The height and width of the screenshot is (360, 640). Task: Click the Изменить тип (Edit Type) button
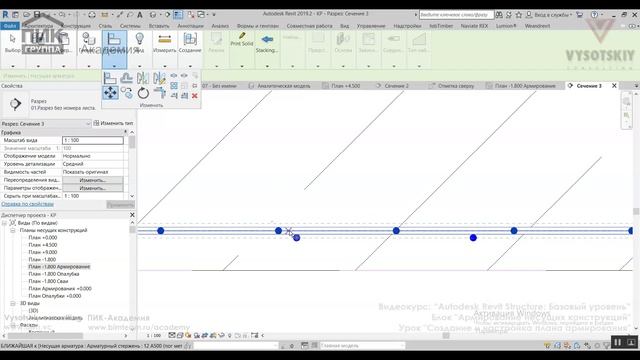(113, 123)
